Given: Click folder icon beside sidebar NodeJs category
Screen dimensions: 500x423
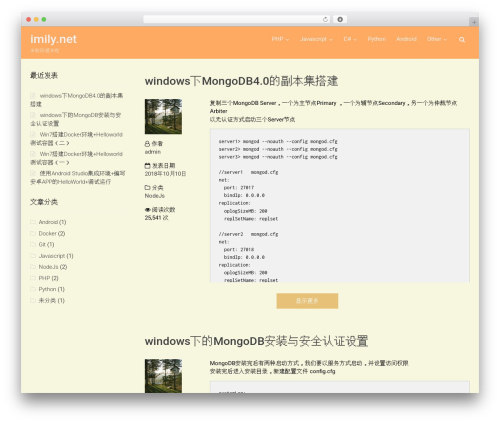Looking at the screenshot, I should click(x=33, y=267).
